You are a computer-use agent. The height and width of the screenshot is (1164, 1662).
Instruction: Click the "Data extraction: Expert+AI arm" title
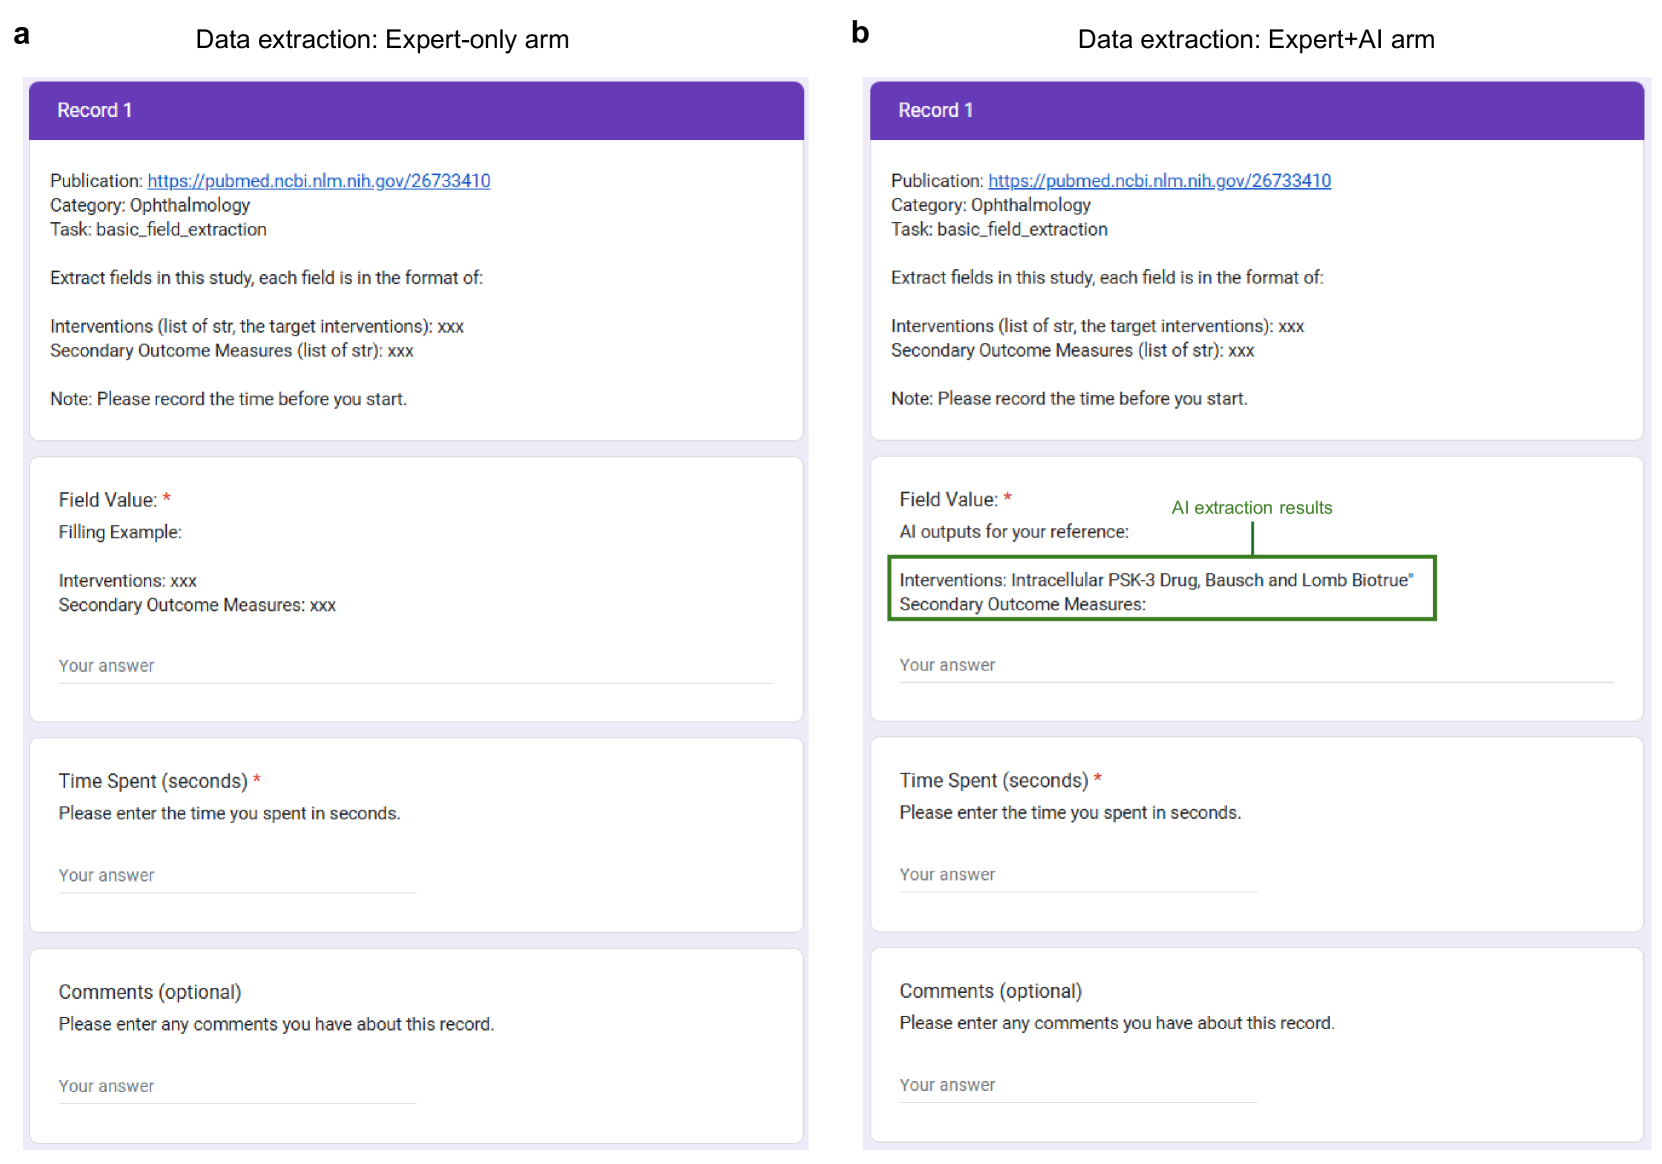coord(1255,40)
